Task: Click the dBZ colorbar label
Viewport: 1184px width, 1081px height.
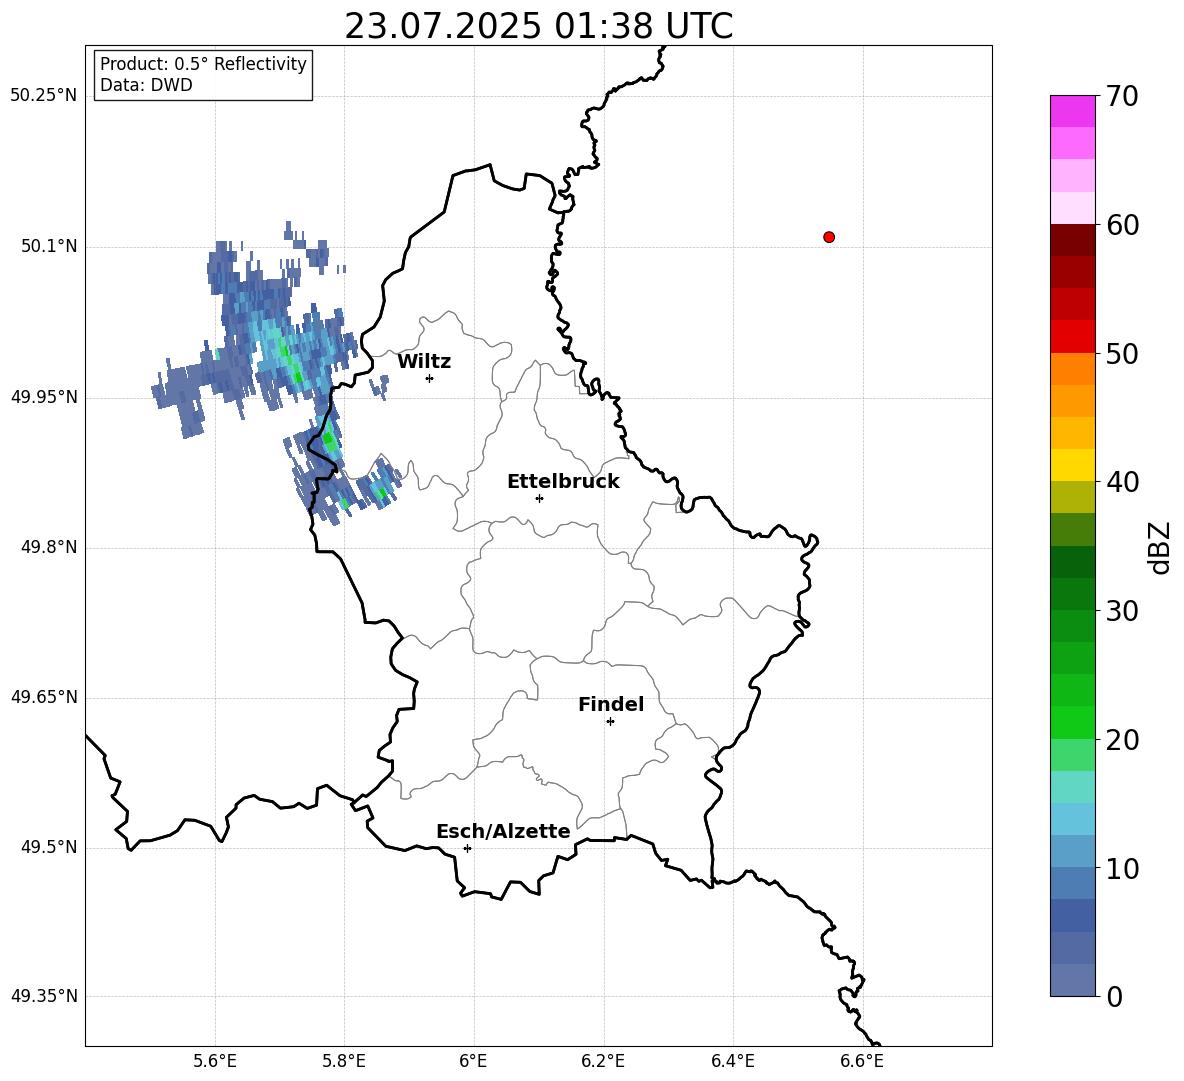Action: pyautogui.click(x=1161, y=547)
